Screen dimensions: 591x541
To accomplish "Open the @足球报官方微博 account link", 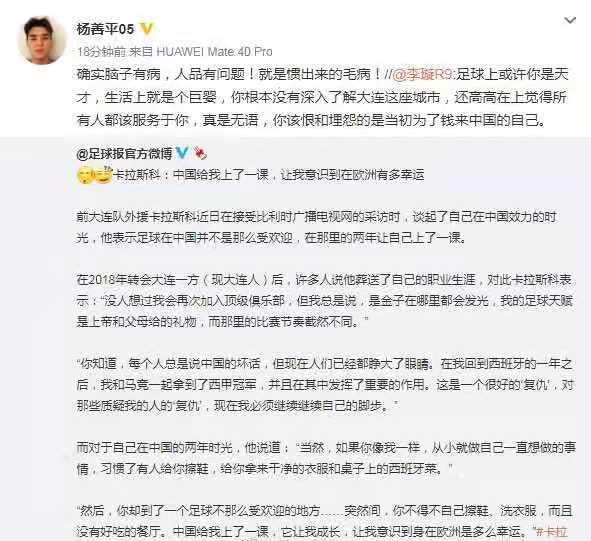I will [x=124, y=153].
